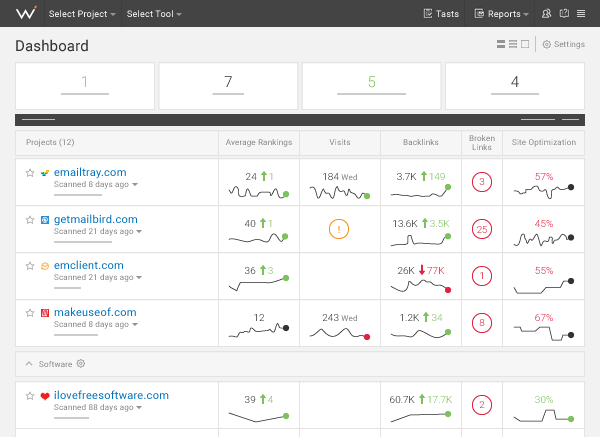Click the 30% site optimization for ilovefreesoftware.com
Image resolution: width=600 pixels, height=437 pixels.
544,400
